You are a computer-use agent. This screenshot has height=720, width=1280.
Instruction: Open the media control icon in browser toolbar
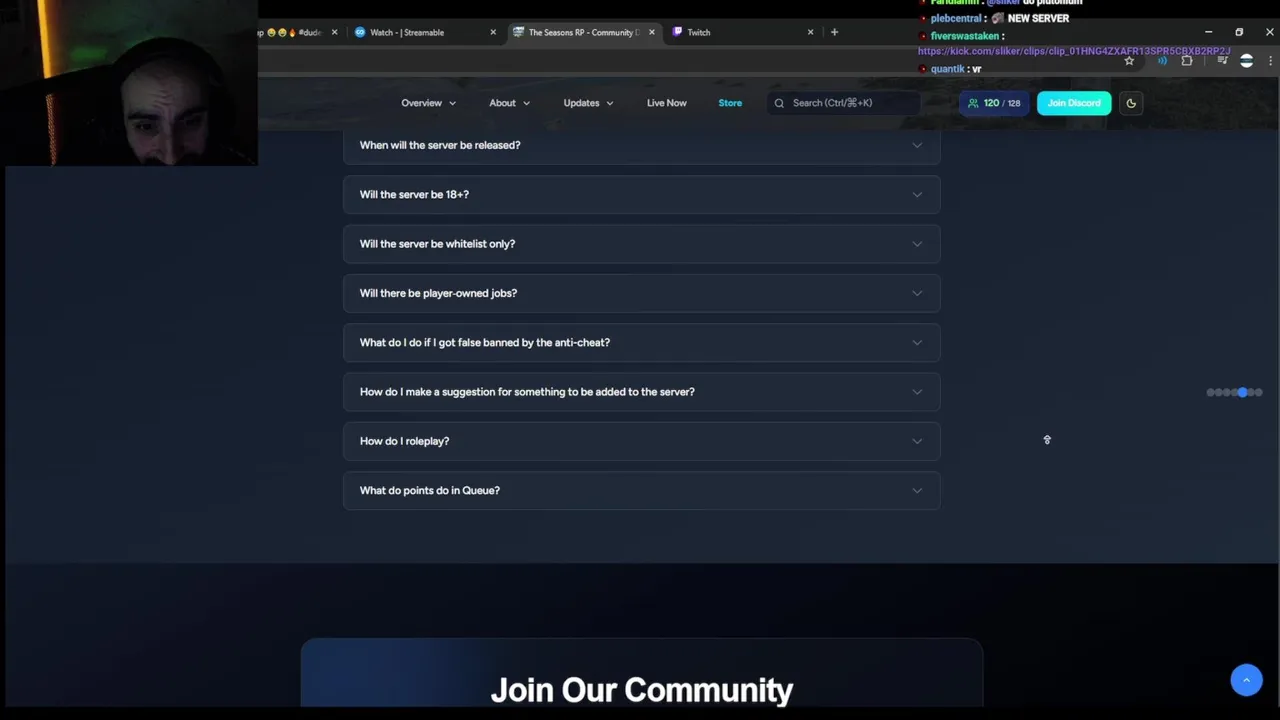point(1221,61)
